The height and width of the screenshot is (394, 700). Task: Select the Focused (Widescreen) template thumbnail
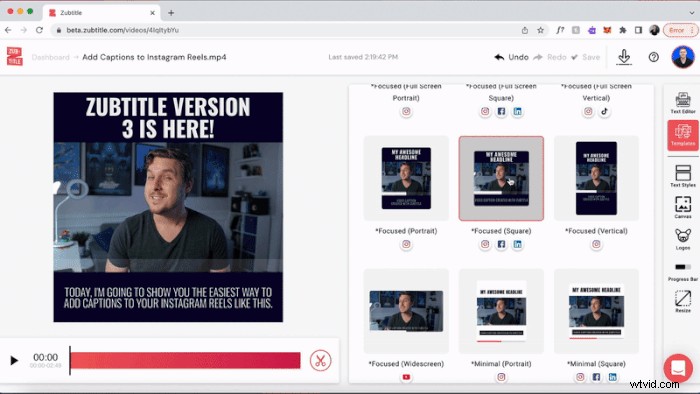[406, 311]
